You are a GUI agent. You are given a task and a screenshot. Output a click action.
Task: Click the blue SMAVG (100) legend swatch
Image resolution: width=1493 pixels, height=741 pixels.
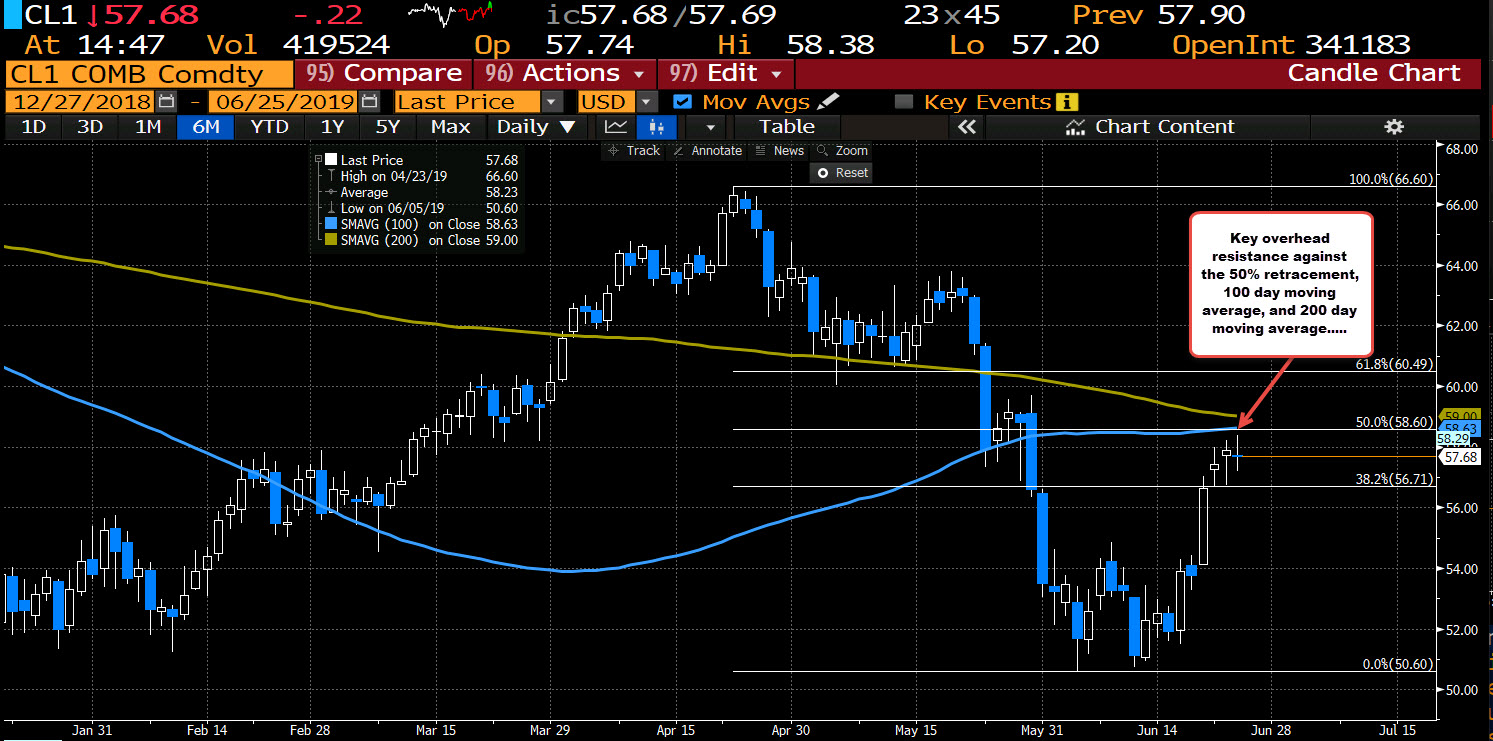(332, 224)
